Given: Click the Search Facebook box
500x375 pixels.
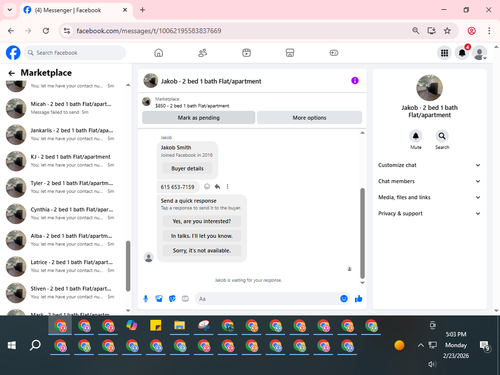Looking at the screenshot, I should [x=75, y=53].
